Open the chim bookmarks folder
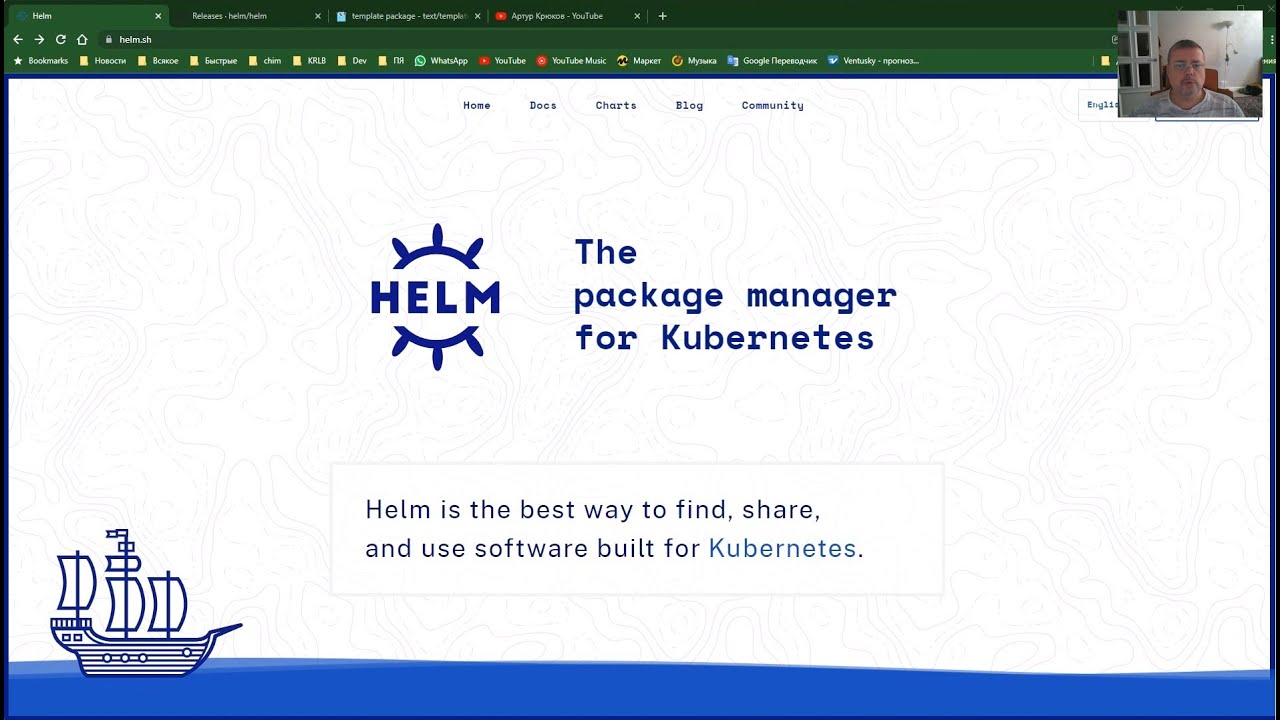The width and height of the screenshot is (1280, 720). tap(265, 61)
